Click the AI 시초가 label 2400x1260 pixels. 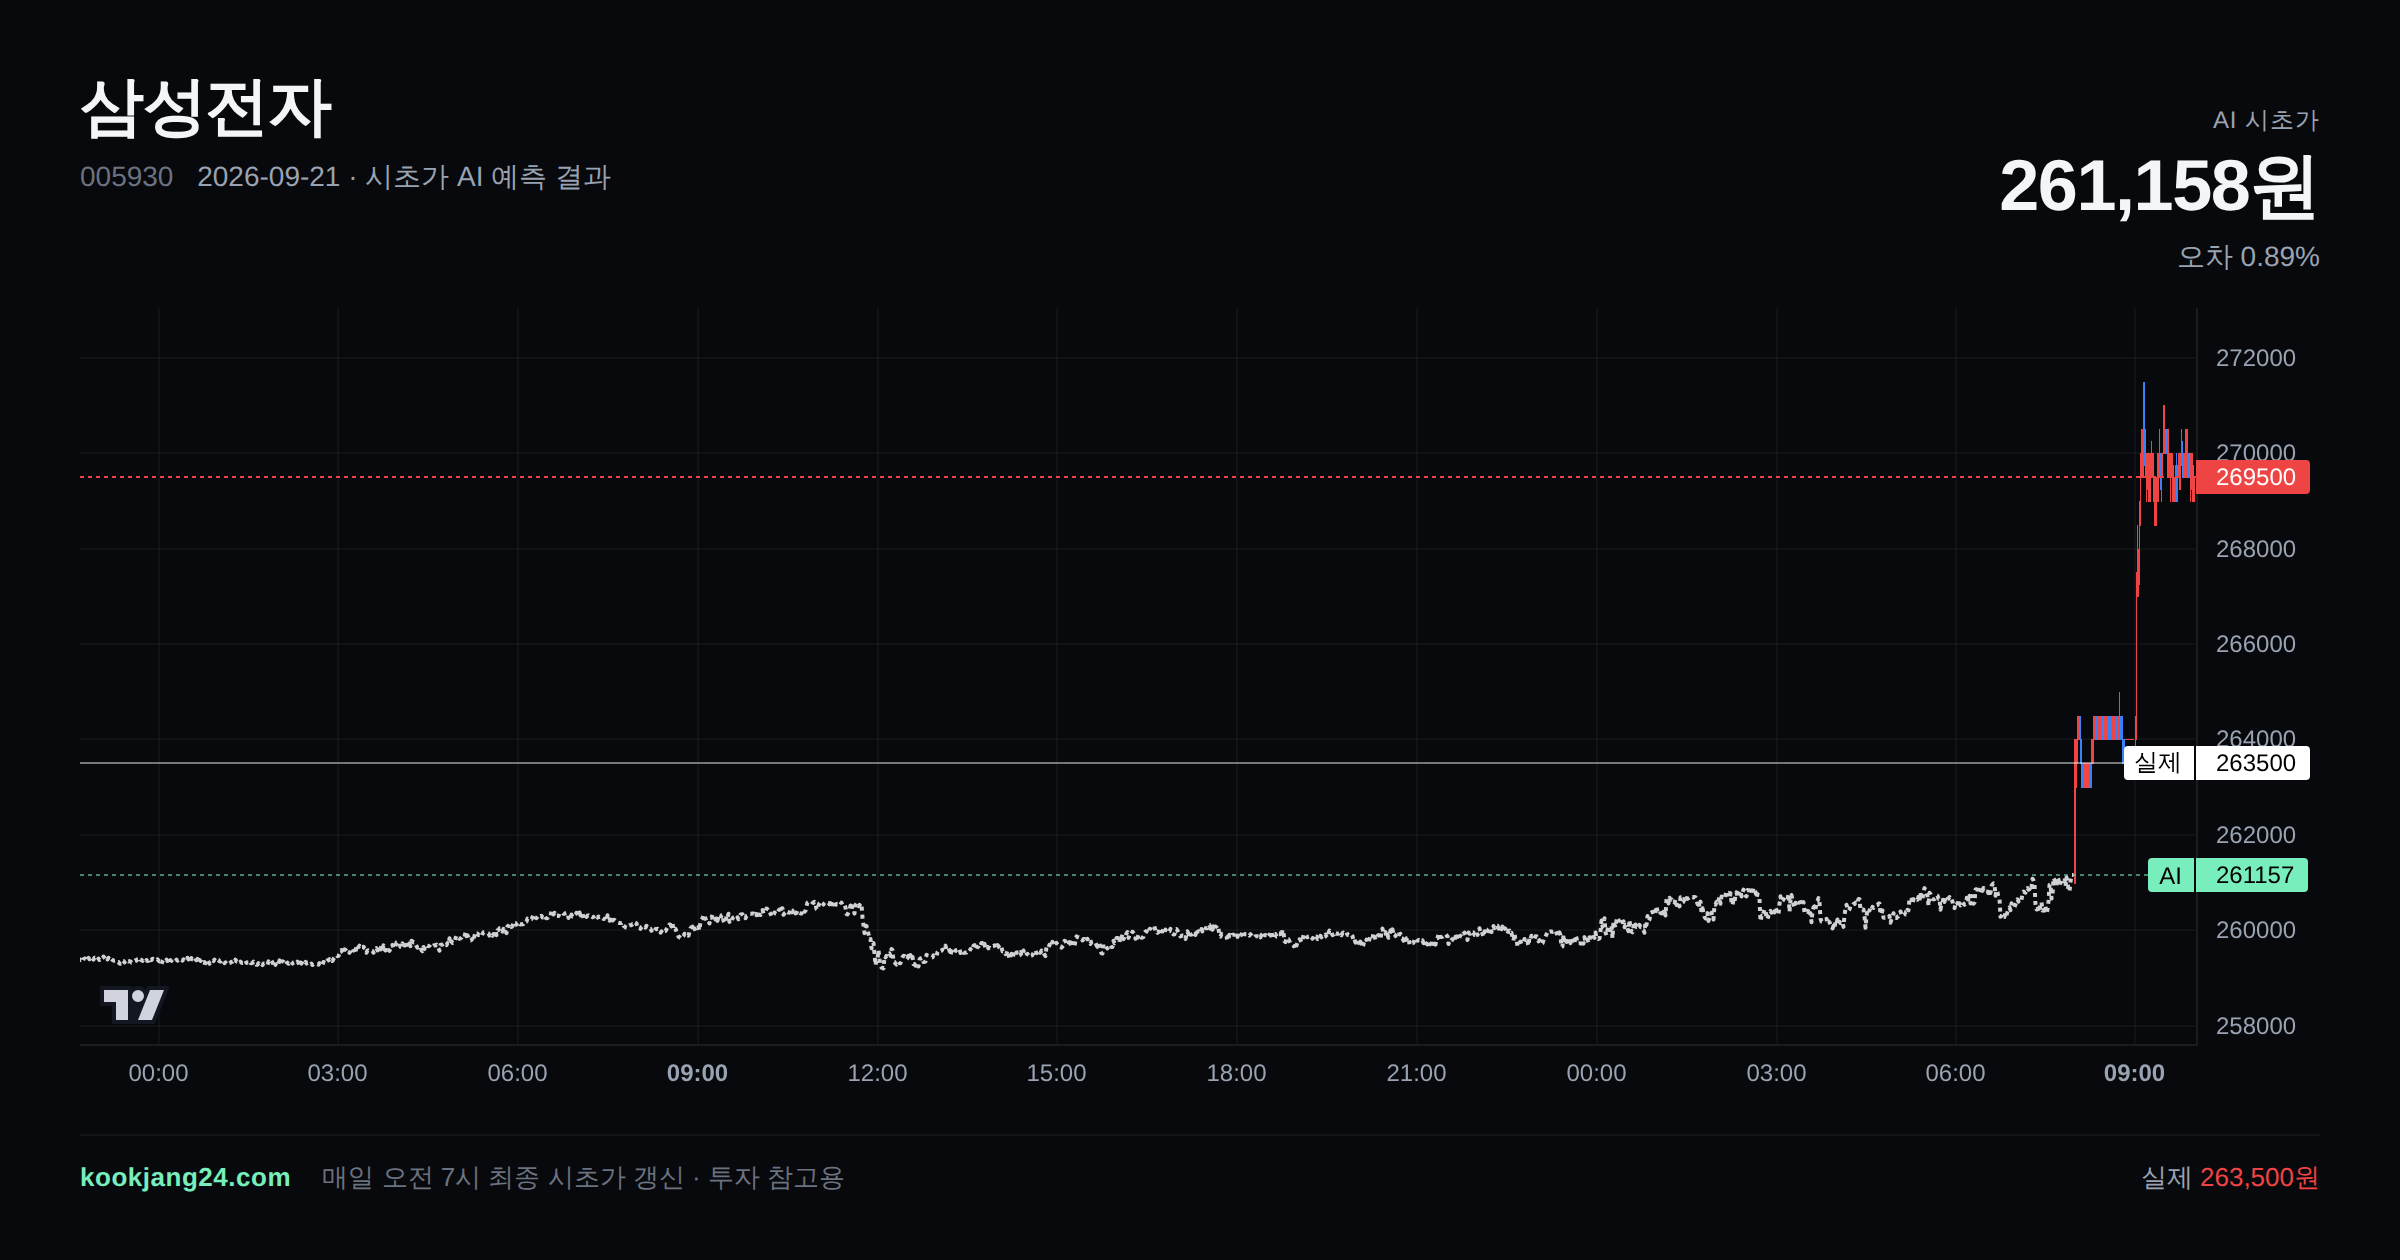coord(2265,120)
